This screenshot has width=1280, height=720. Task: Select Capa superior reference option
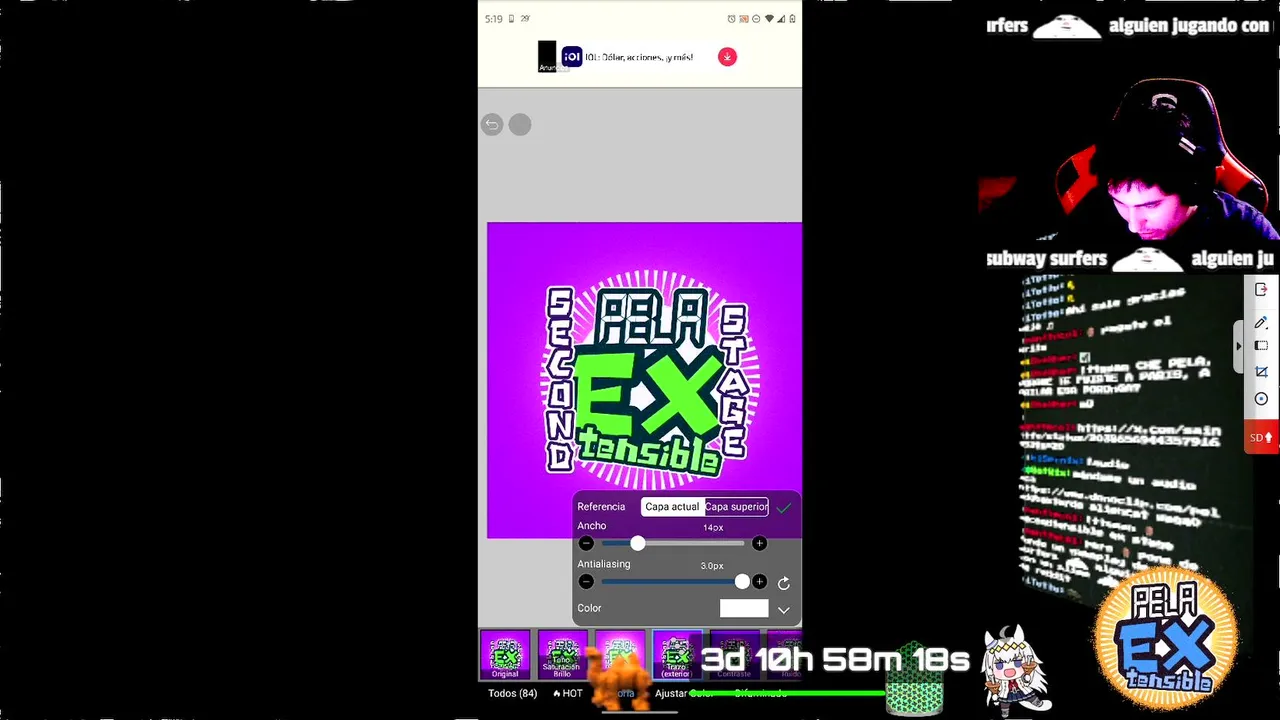click(x=736, y=507)
